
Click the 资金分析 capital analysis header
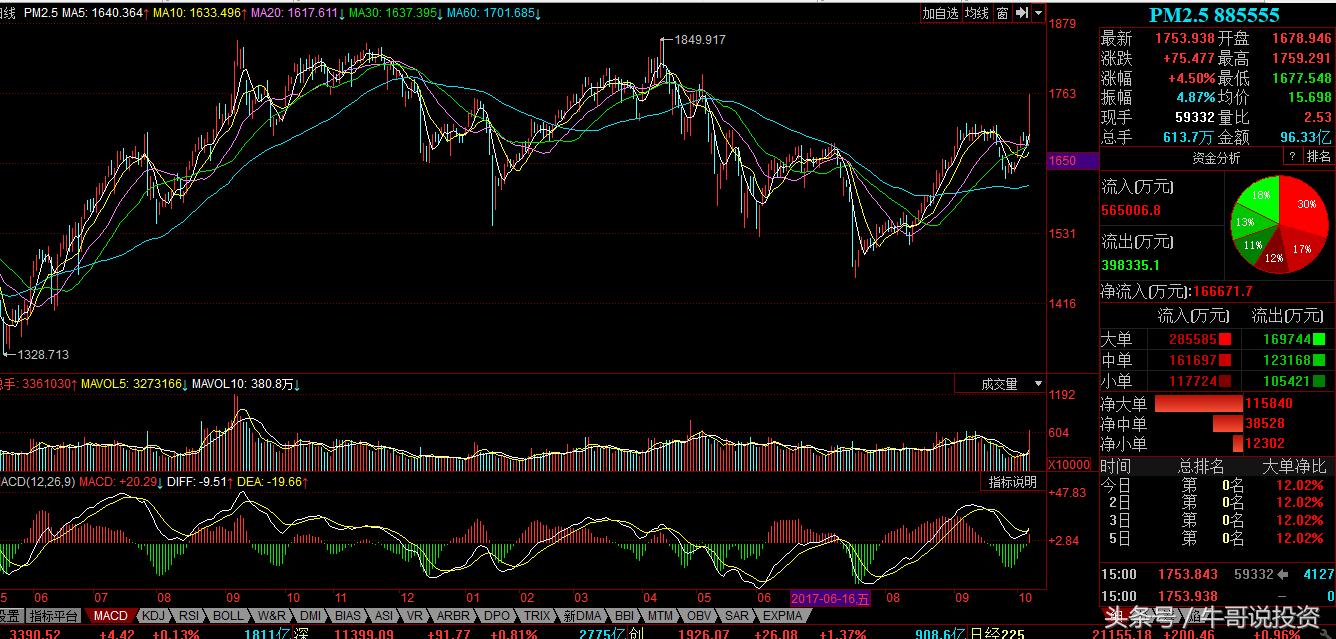1216,157
